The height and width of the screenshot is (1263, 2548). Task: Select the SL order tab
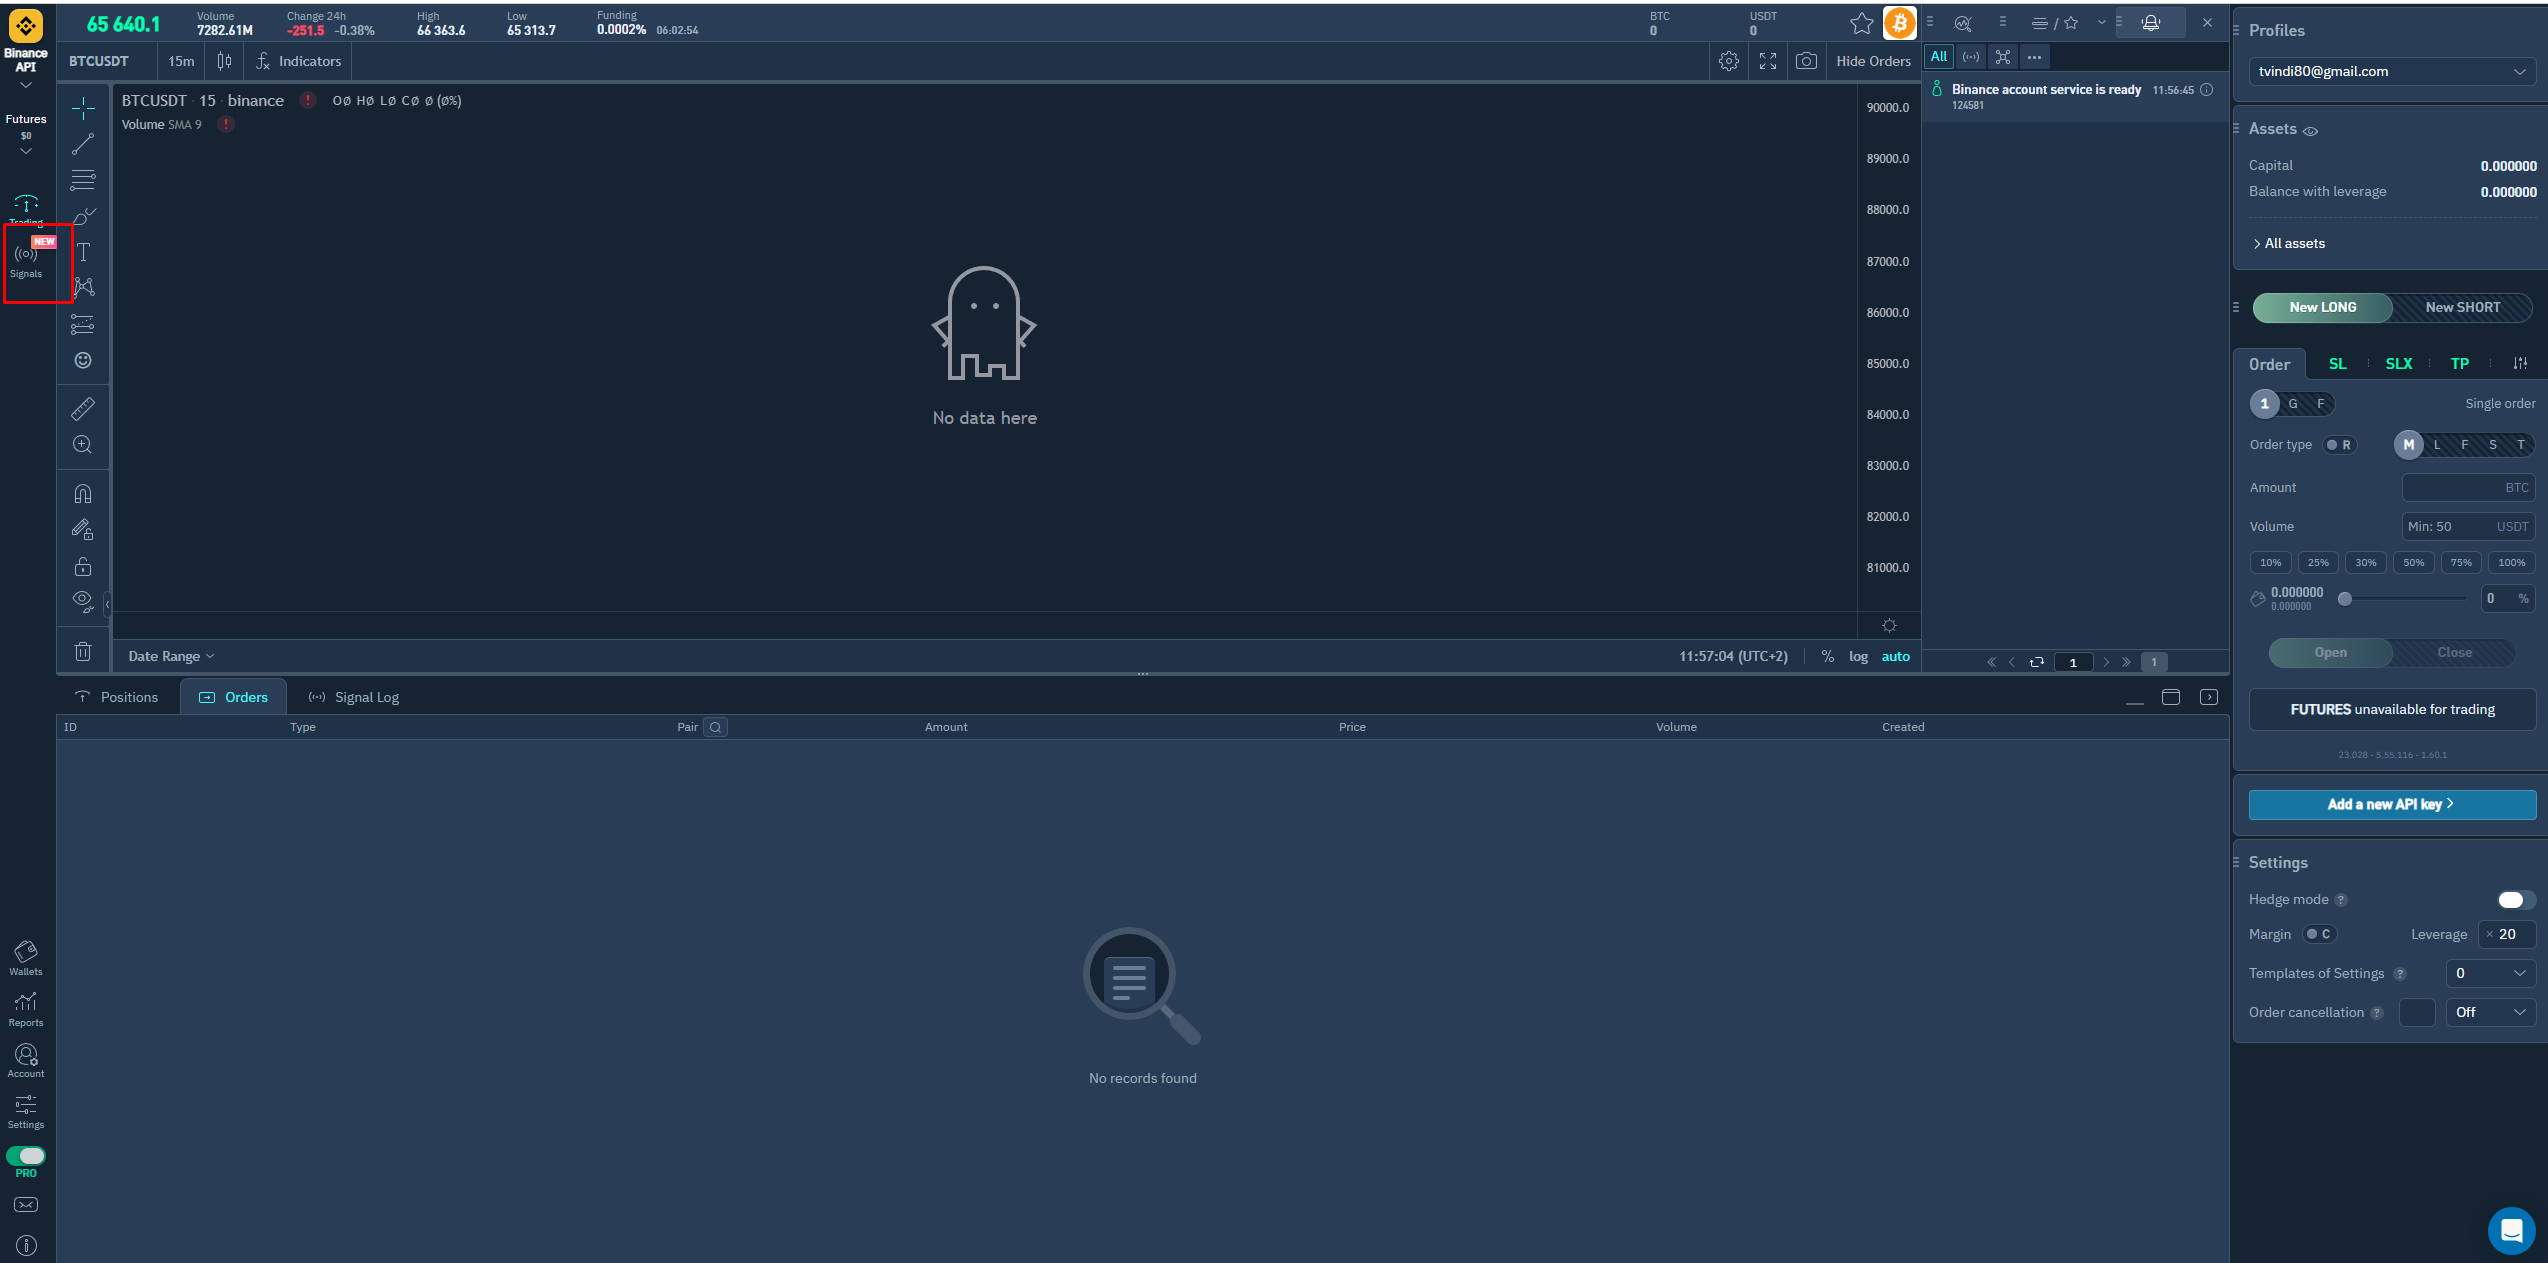(2337, 364)
